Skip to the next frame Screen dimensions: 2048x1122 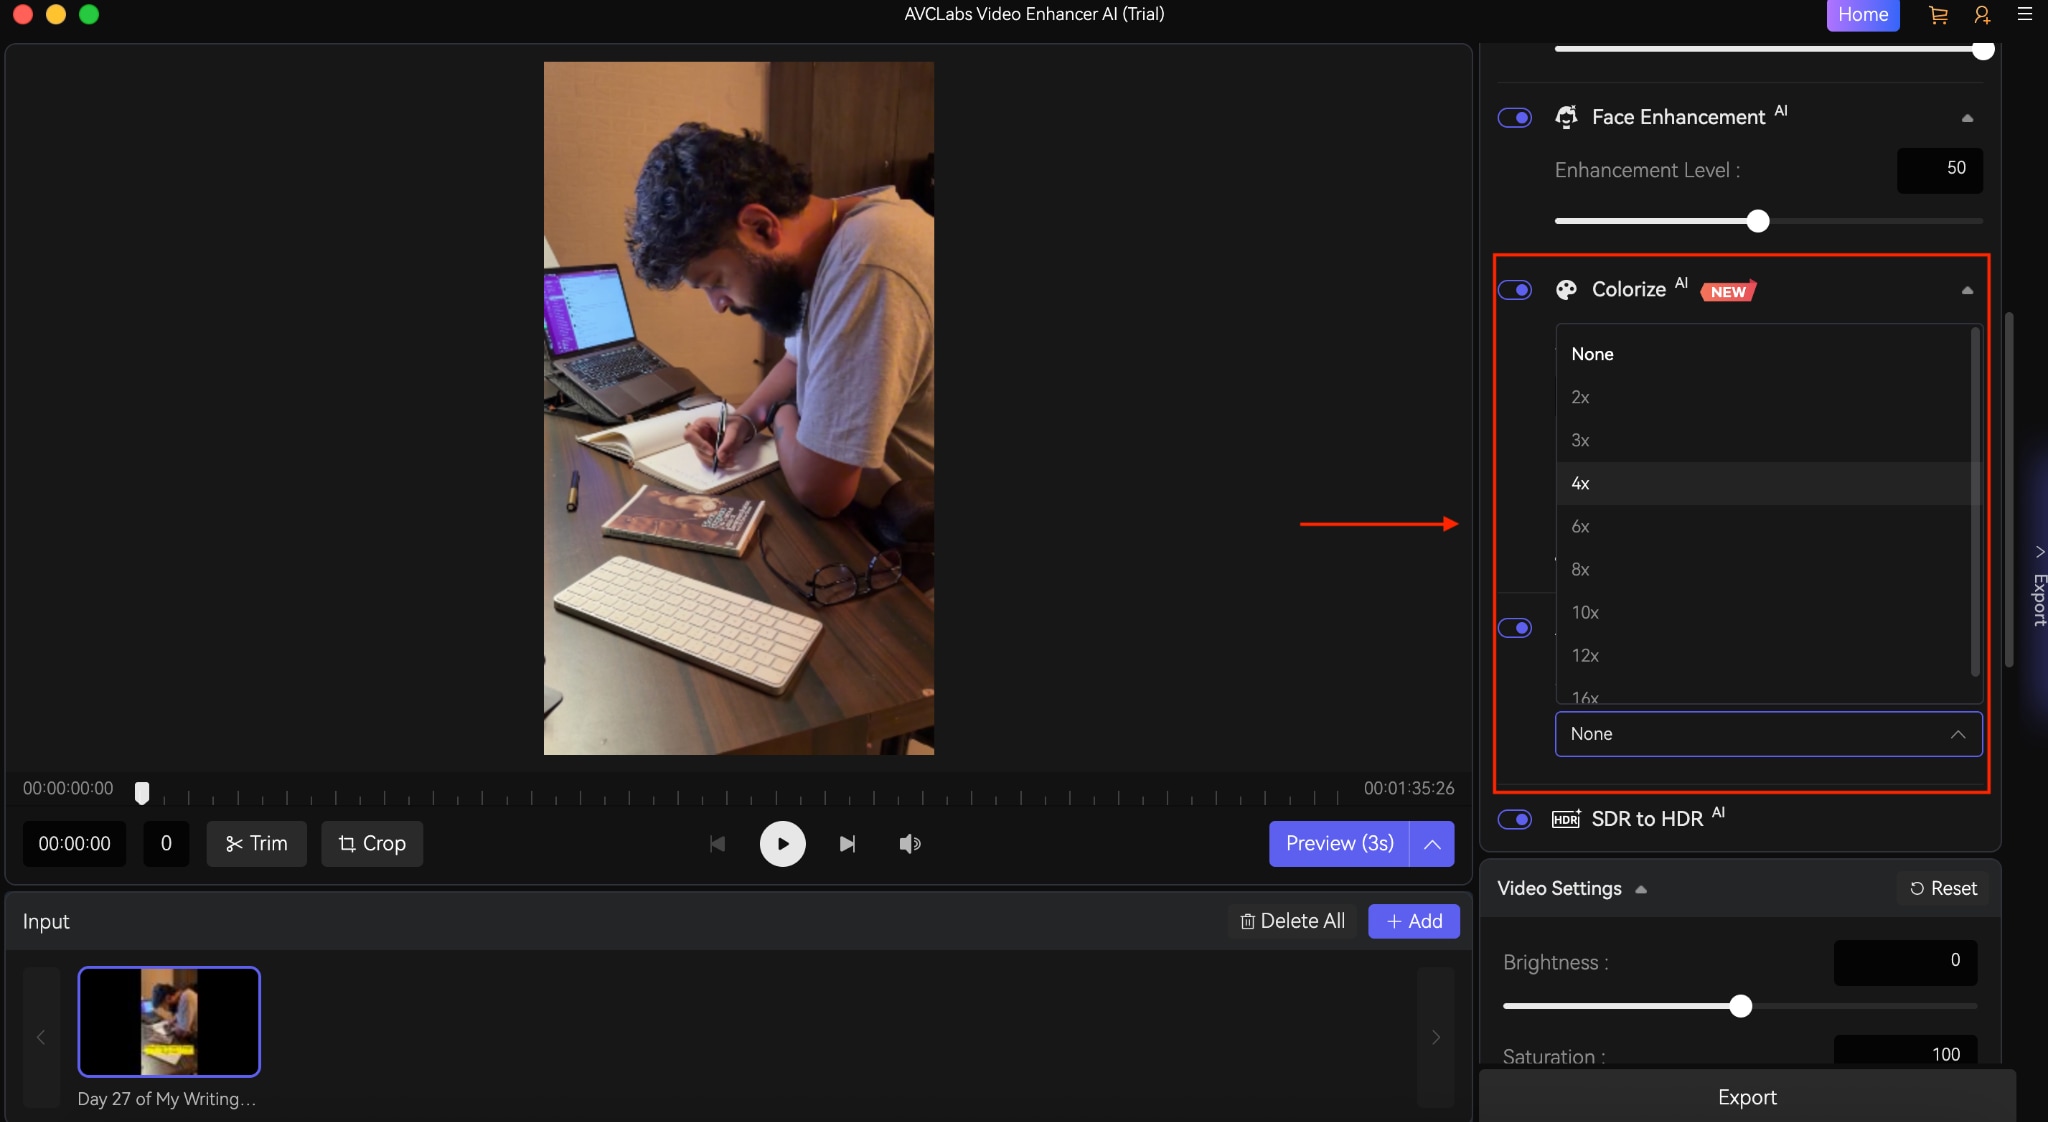coord(847,843)
